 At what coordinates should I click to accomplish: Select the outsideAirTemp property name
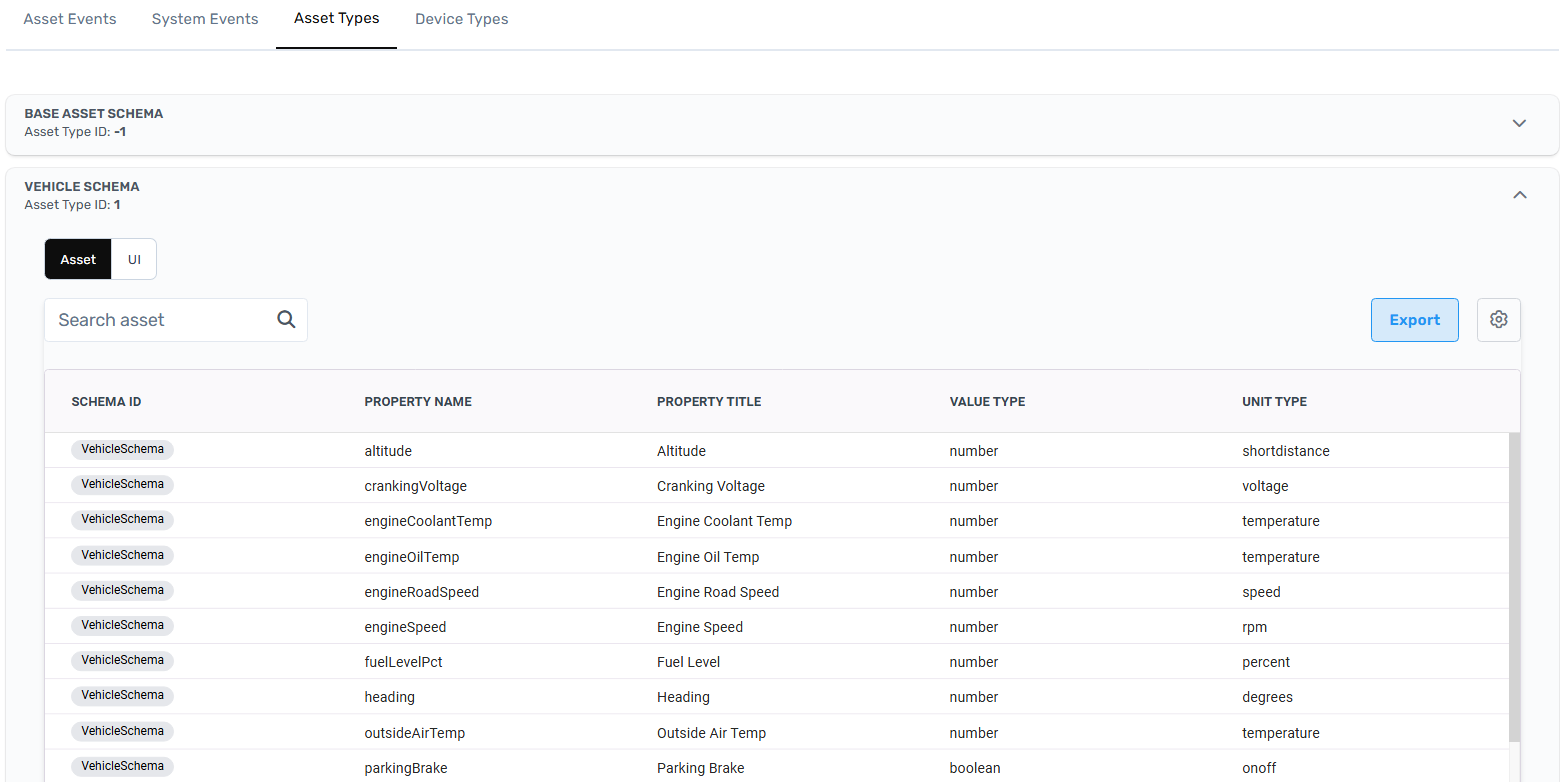click(415, 733)
